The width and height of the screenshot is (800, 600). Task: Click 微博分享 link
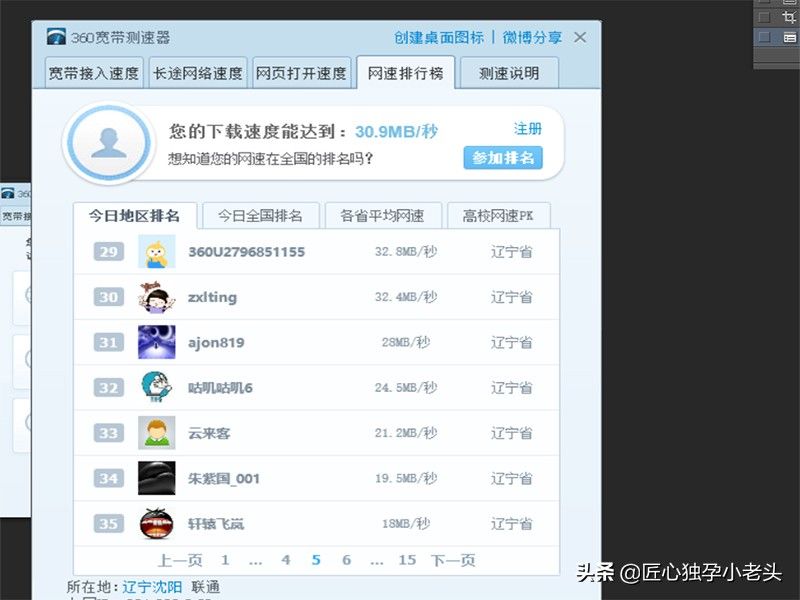click(x=532, y=37)
